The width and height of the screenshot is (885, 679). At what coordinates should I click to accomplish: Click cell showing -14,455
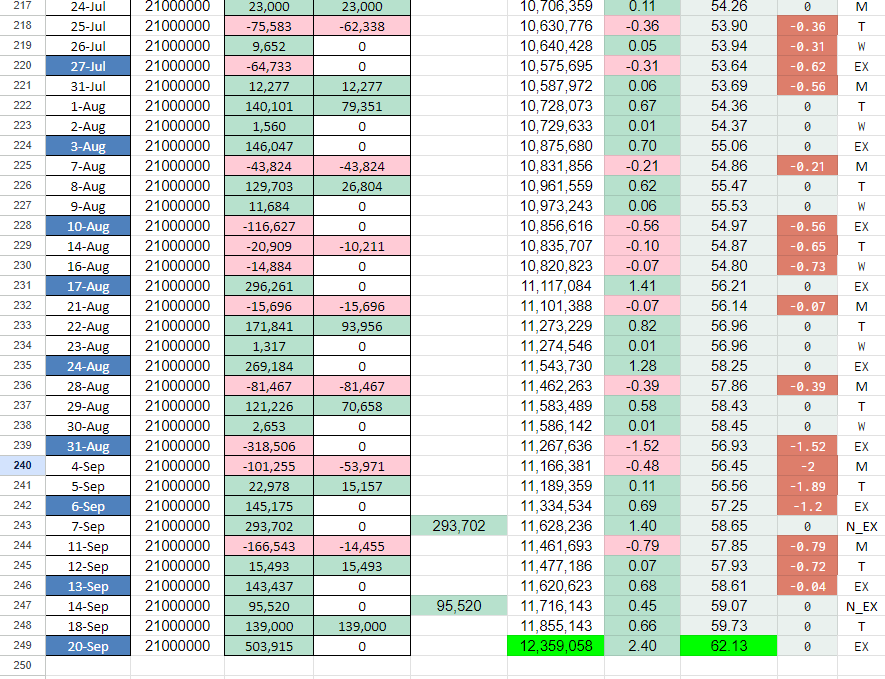point(362,546)
